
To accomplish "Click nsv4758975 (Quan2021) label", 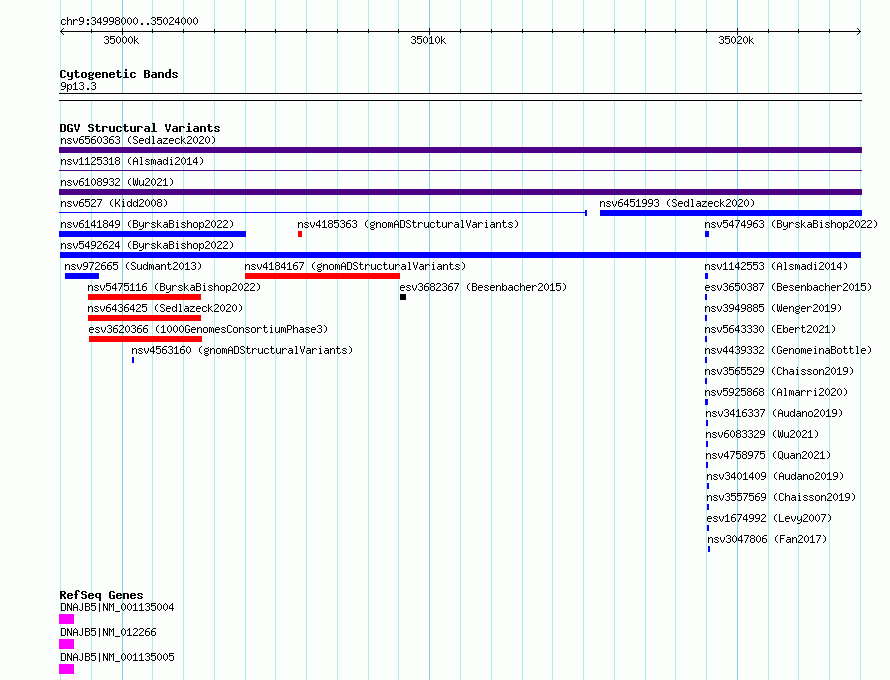I will point(769,455).
